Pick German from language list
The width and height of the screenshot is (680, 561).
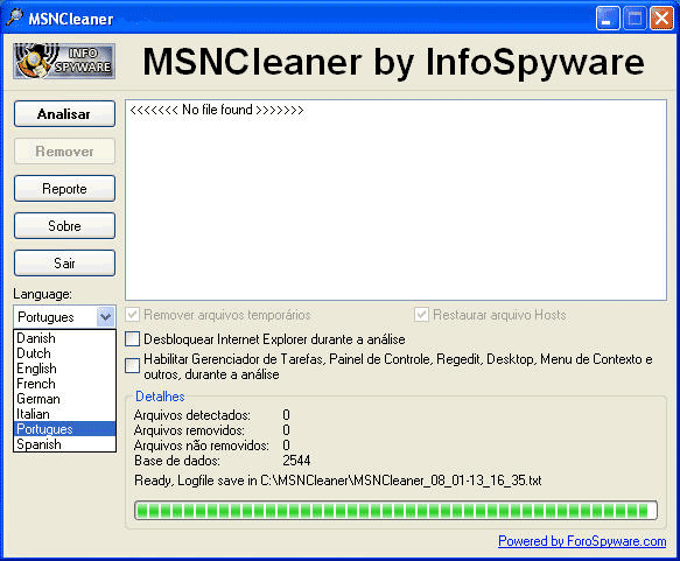click(x=65, y=398)
